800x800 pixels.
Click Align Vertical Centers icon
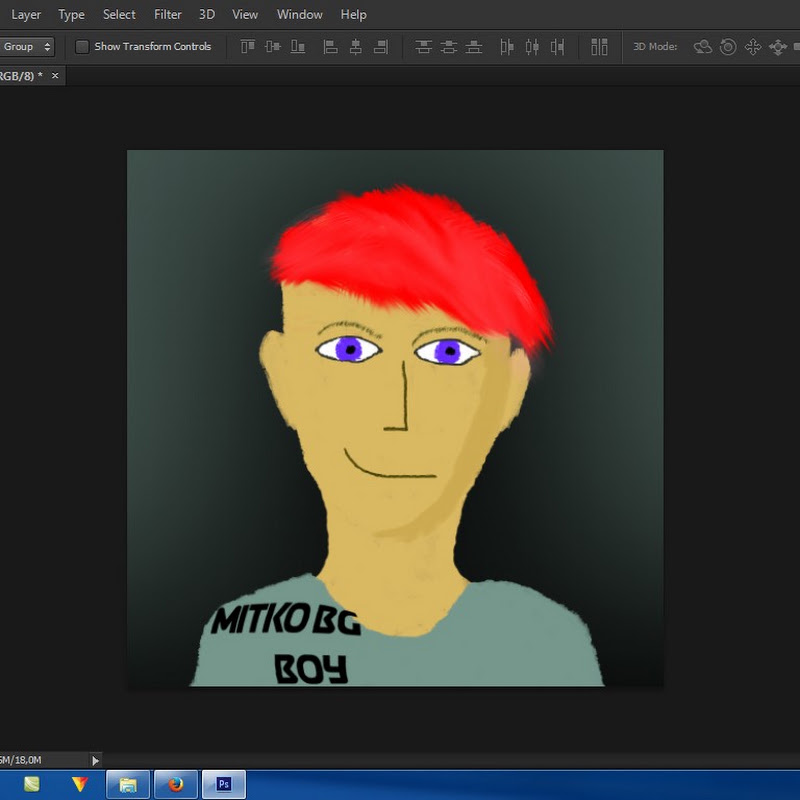pyautogui.click(x=273, y=47)
